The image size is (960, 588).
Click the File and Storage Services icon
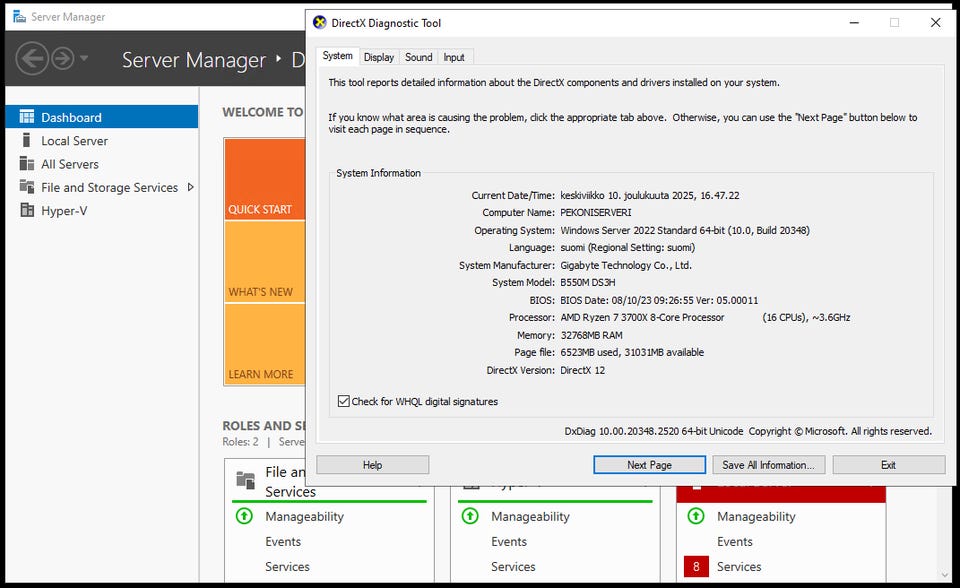[27, 187]
